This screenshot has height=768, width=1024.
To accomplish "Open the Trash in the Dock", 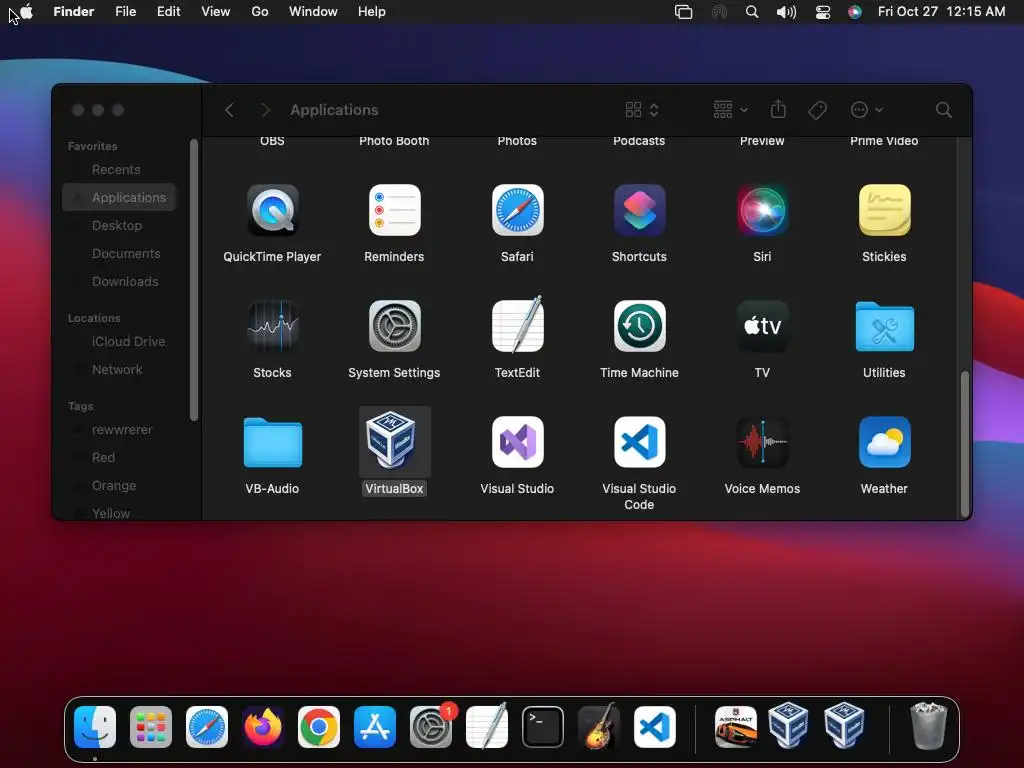I will 928,726.
